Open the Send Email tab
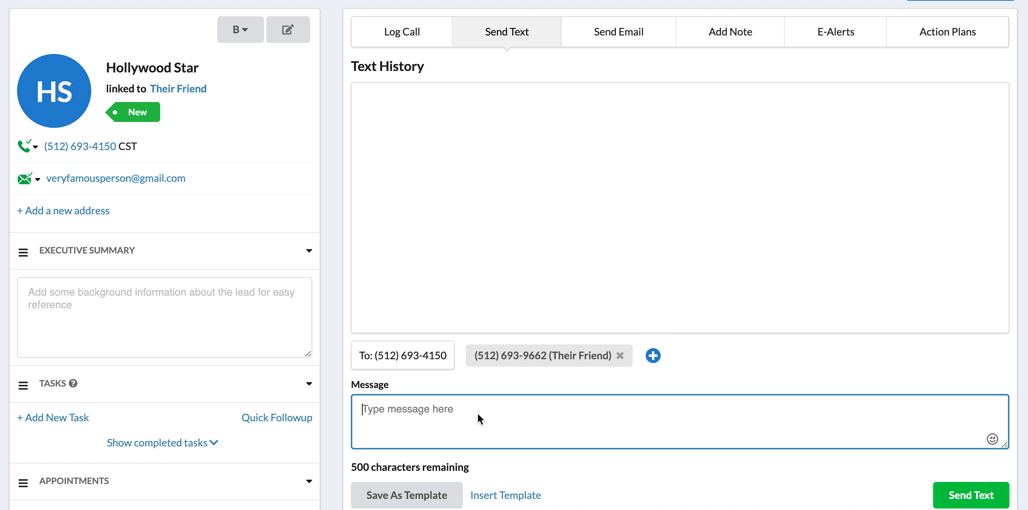Screen dimensions: 1028x510 coord(618,32)
